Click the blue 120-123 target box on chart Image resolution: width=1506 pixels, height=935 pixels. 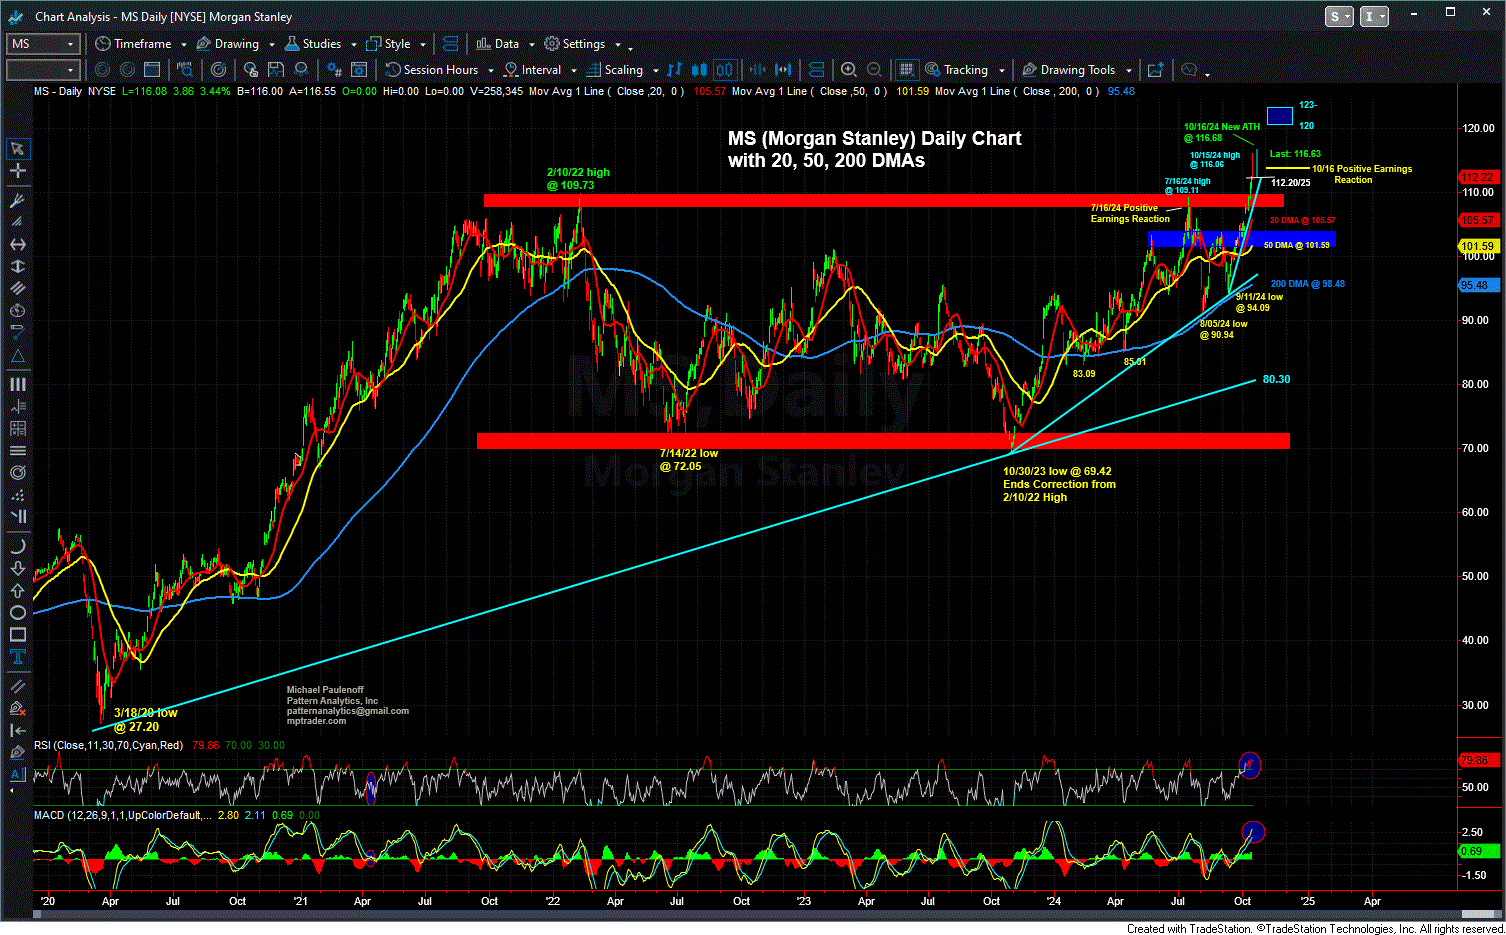click(x=1279, y=116)
